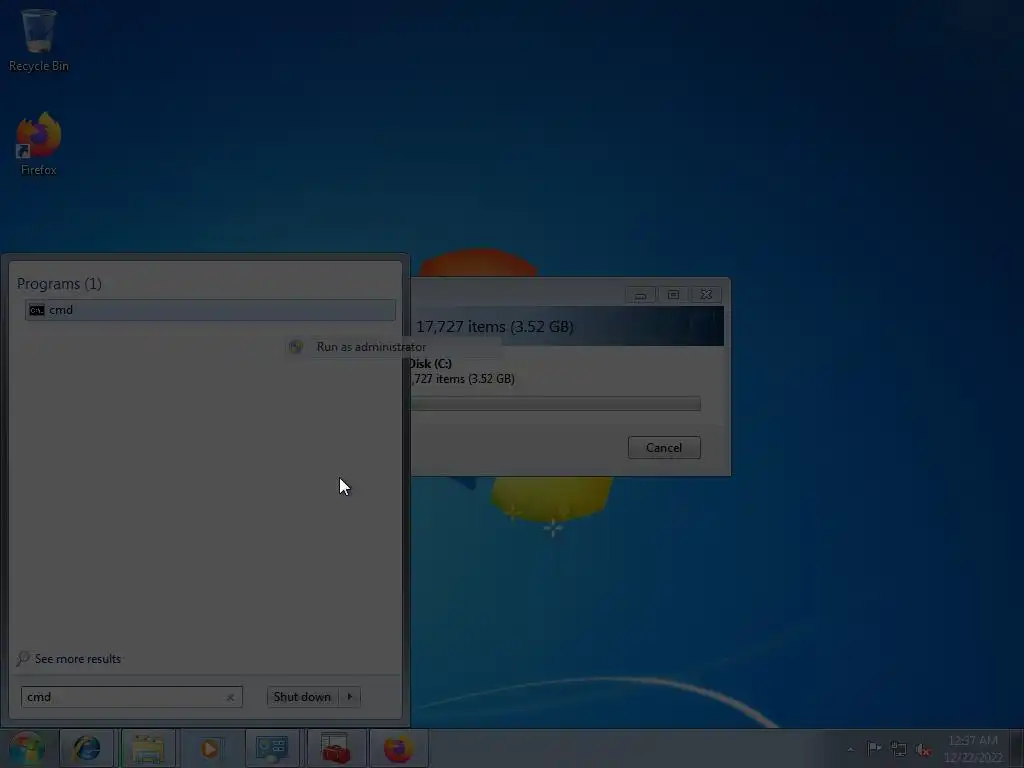The height and width of the screenshot is (768, 1024).
Task: Click the Show desktop button
Action: [1016, 748]
